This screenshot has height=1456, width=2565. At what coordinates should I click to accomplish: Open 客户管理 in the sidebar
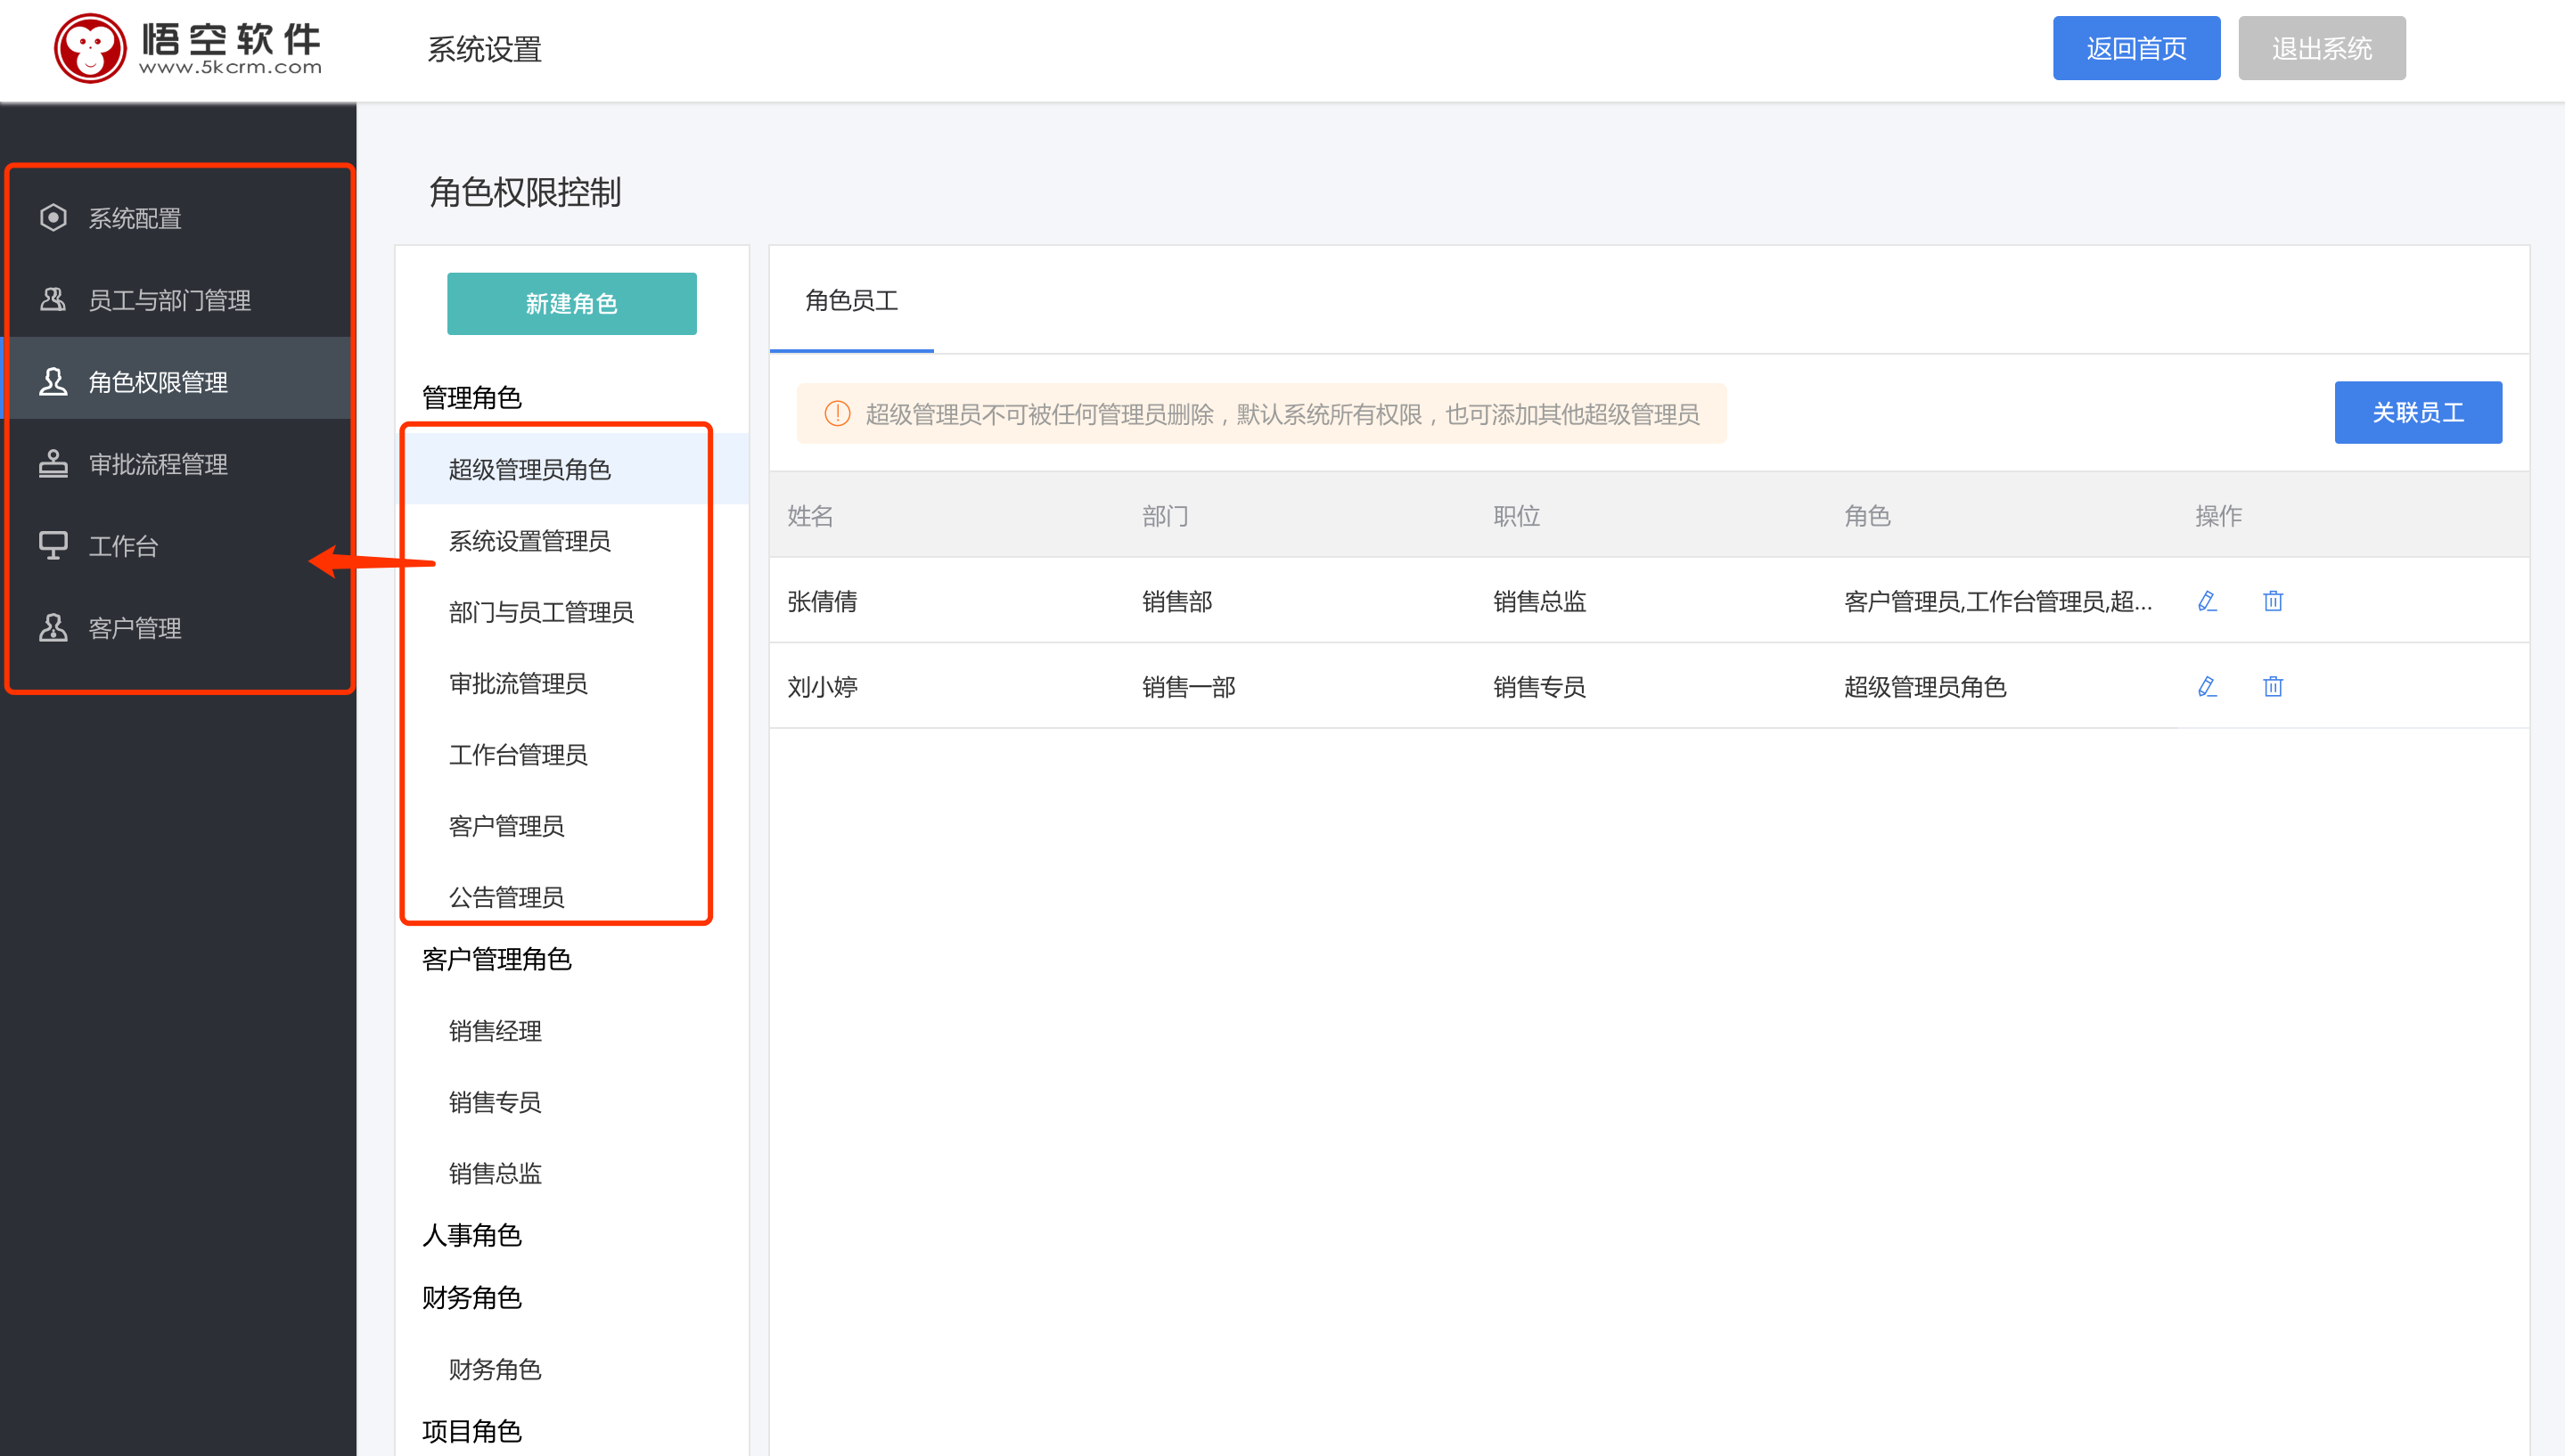178,627
